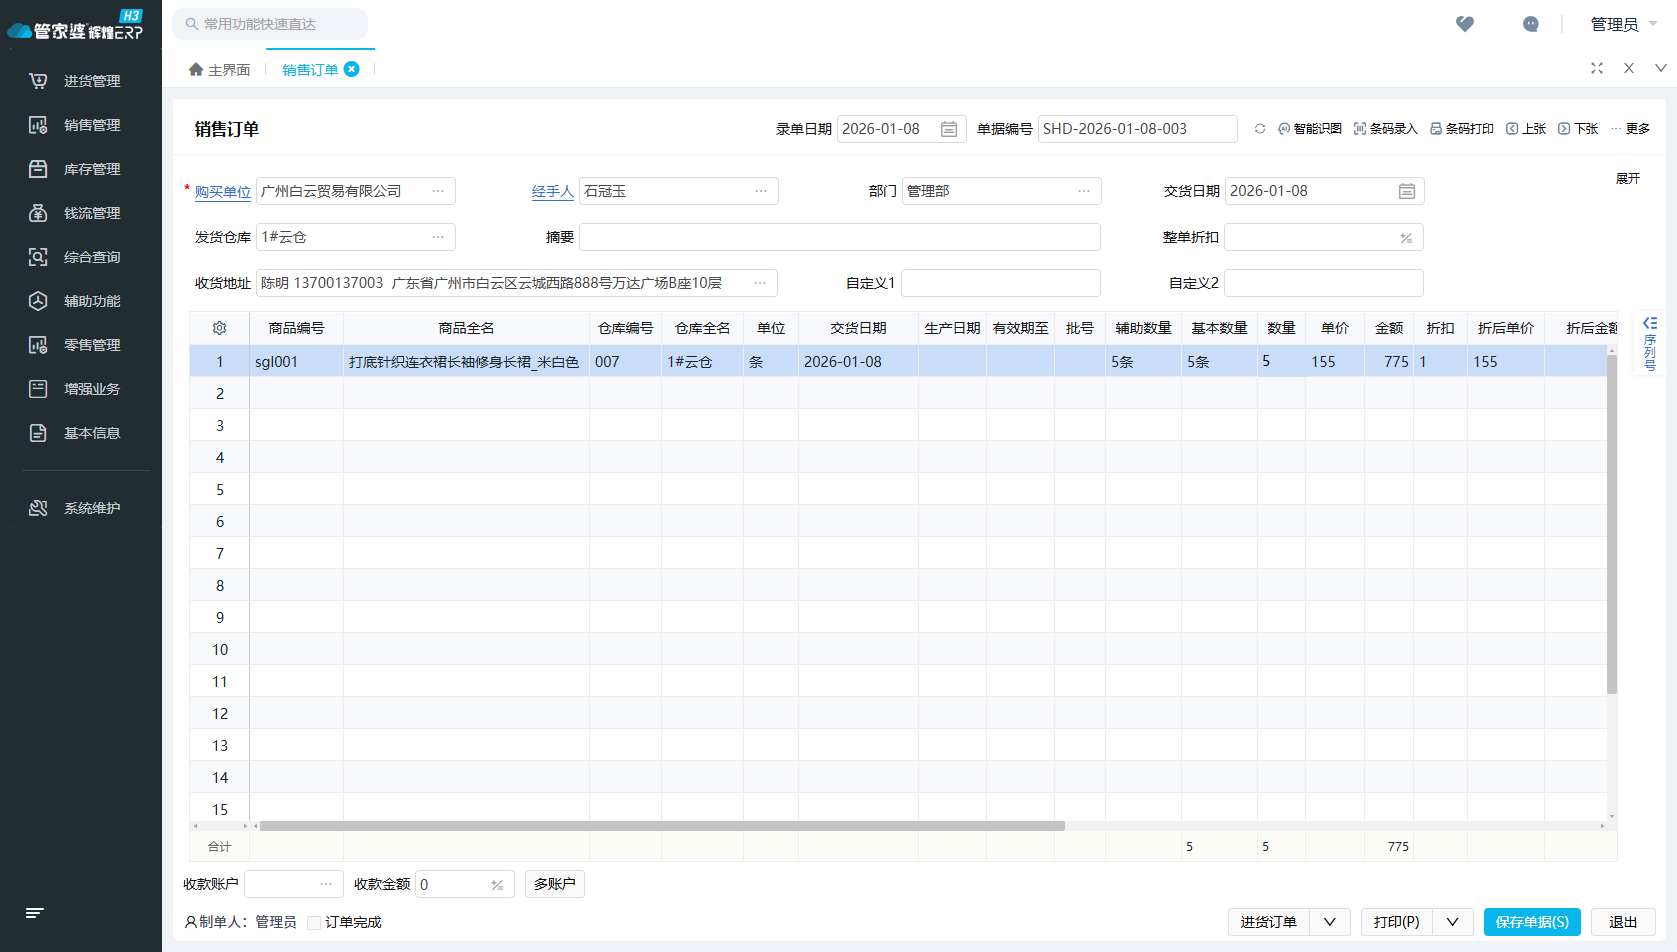Open the 收款账户 selector ellipsis
1677x952 pixels.
click(326, 884)
